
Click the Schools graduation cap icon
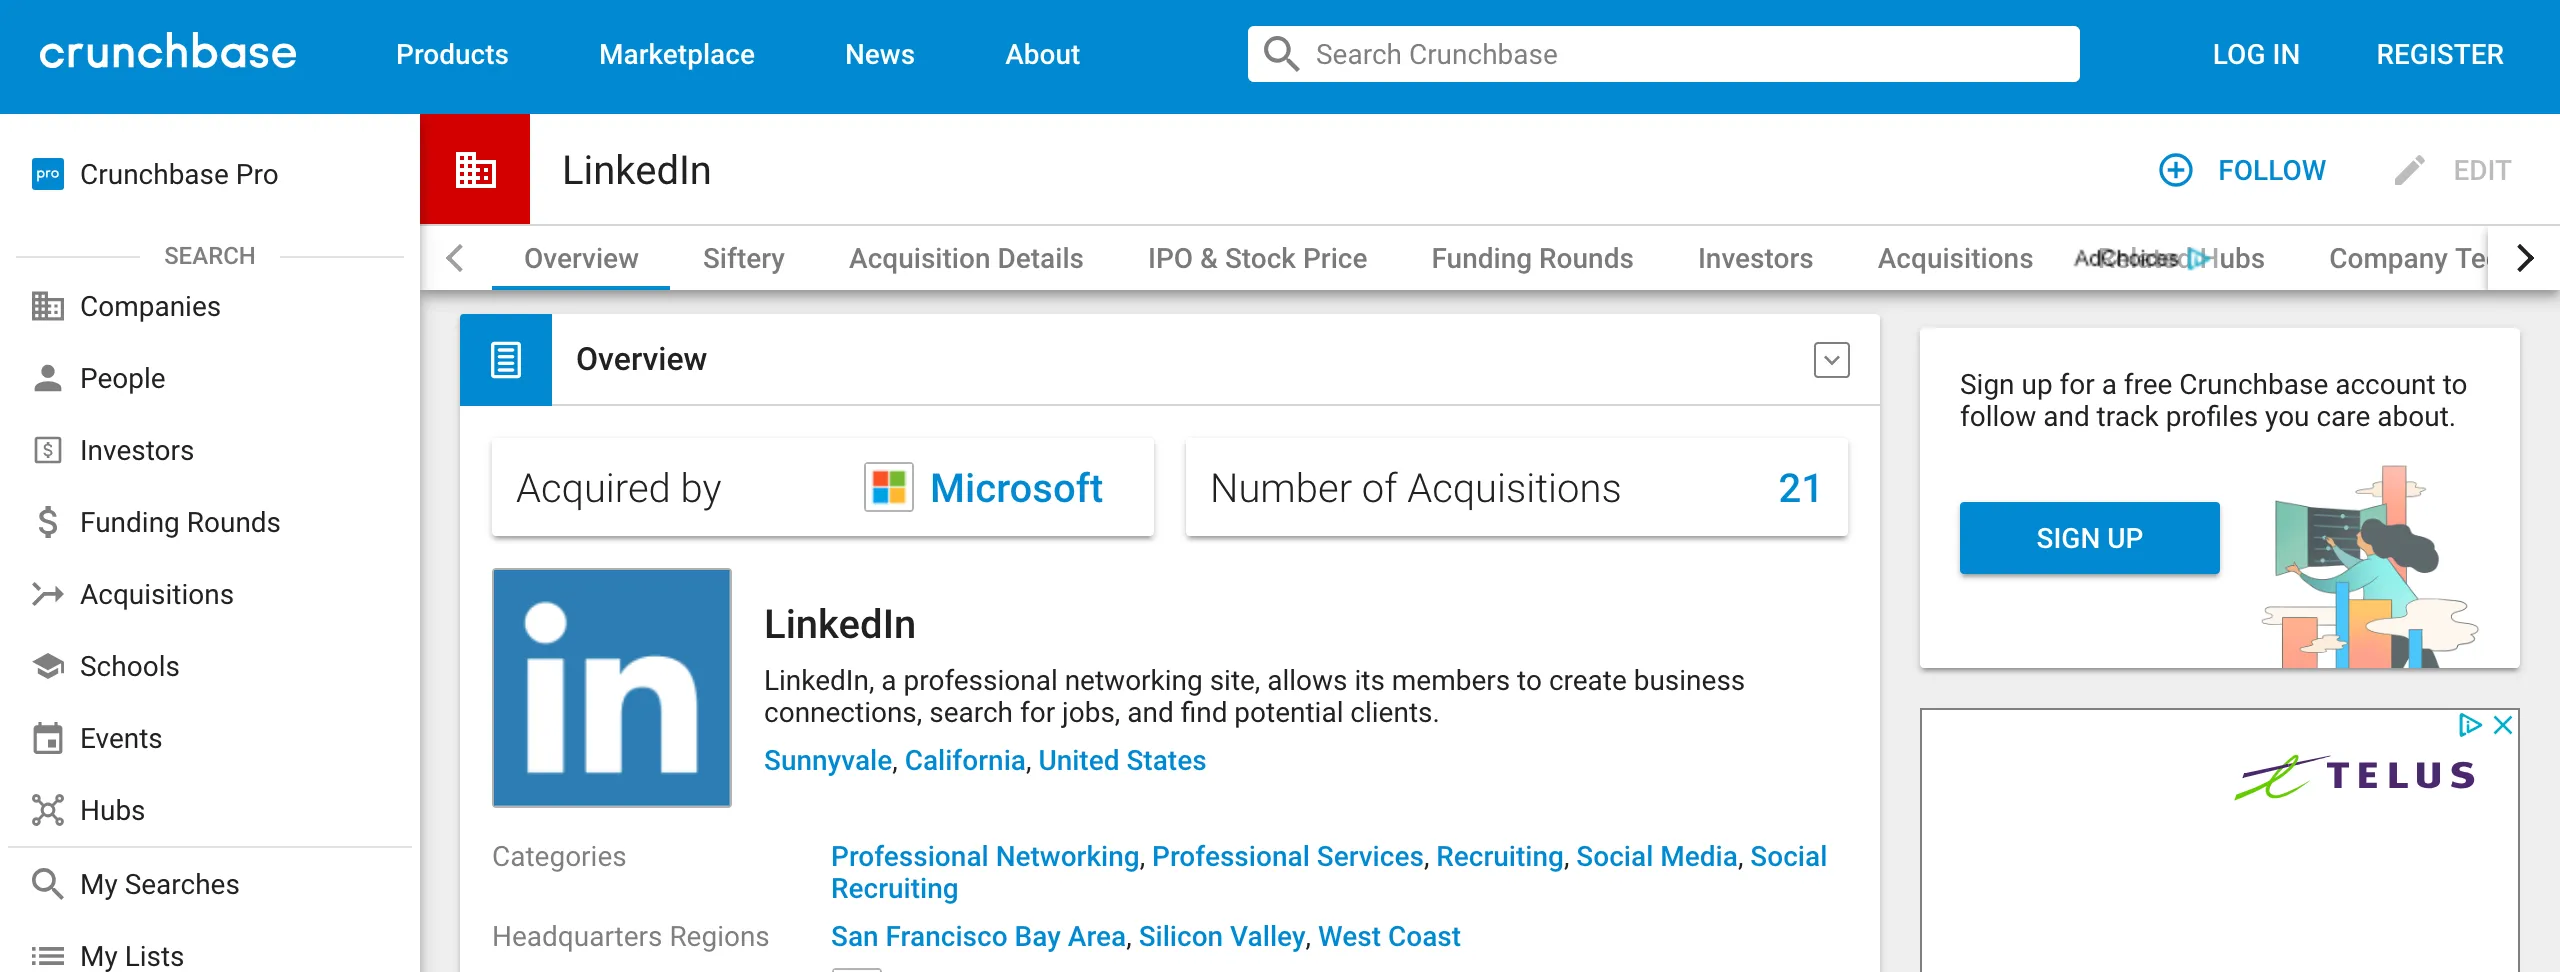coord(47,666)
